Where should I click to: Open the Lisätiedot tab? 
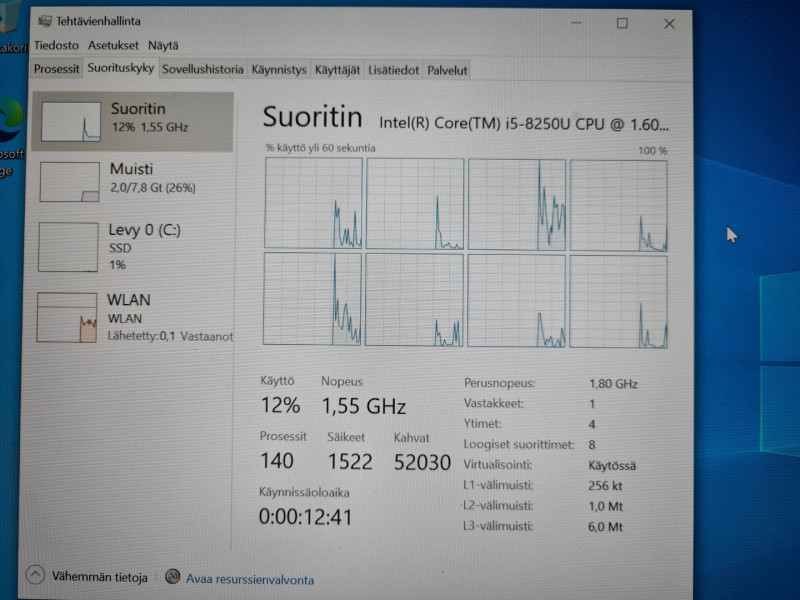[393, 70]
